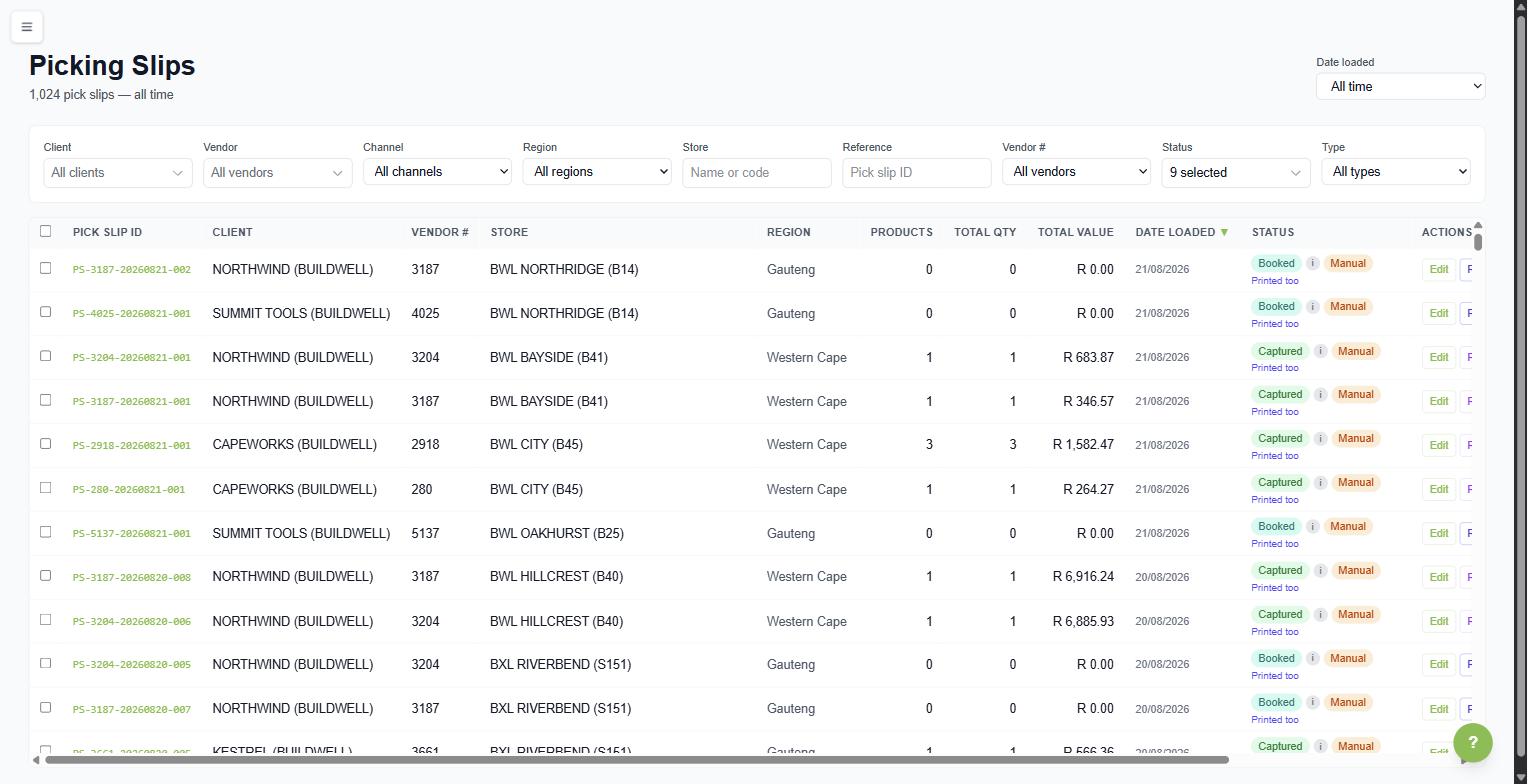Sort by Total Value column header
The image size is (1528, 784).
1075,232
